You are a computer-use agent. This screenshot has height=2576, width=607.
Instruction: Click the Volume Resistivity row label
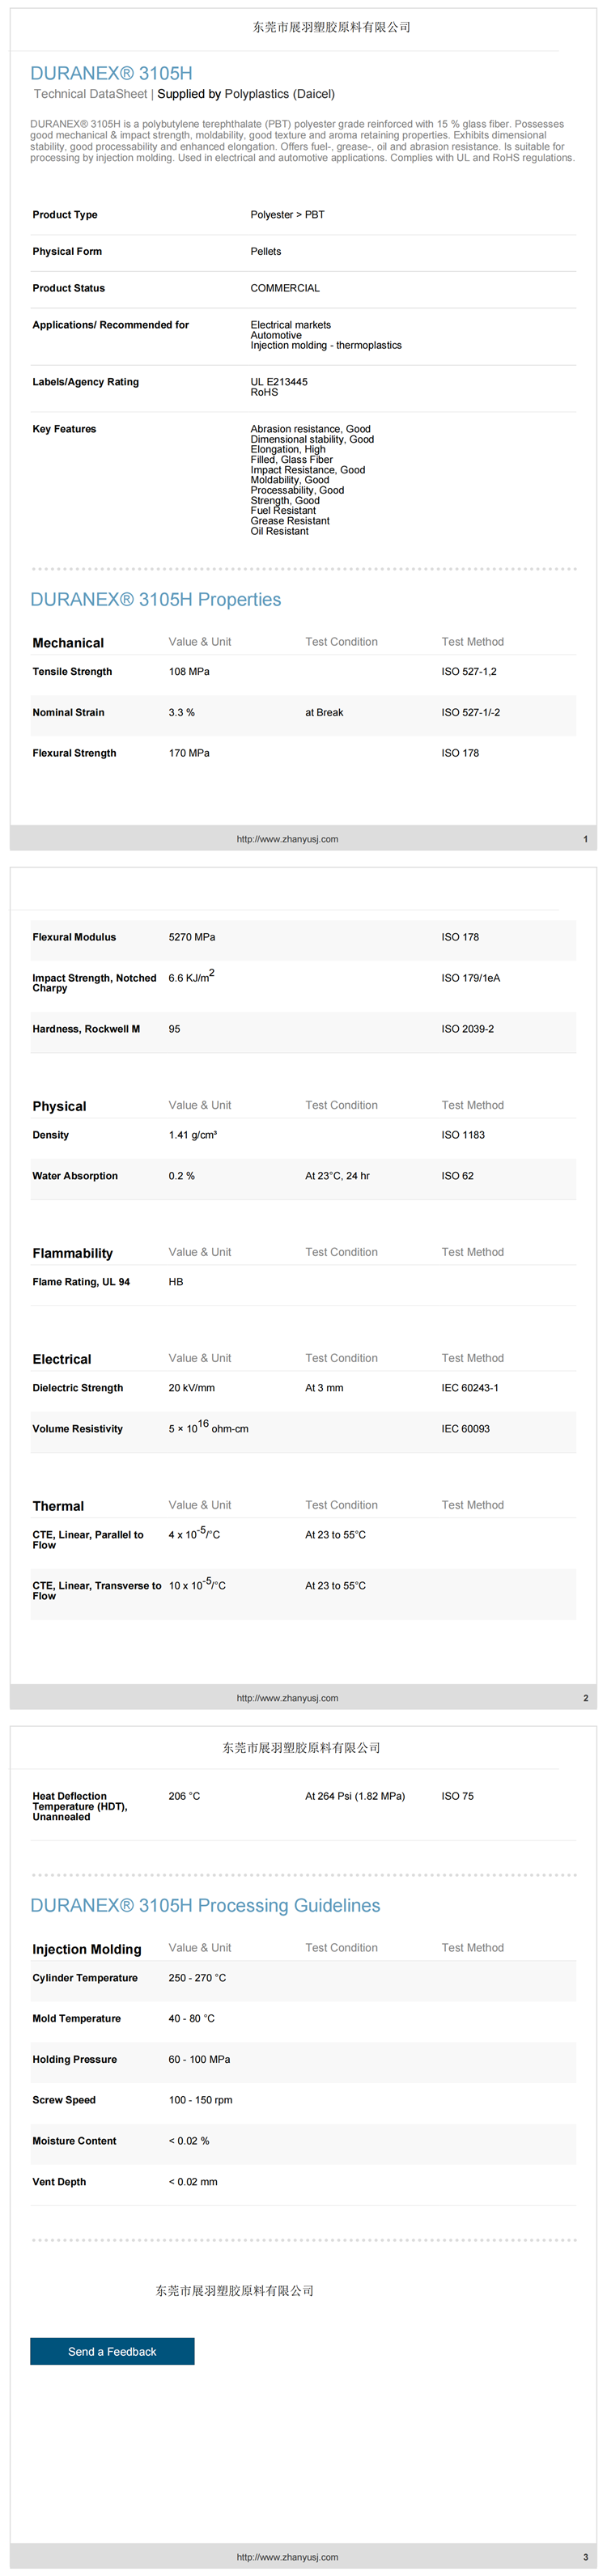[x=77, y=1429]
